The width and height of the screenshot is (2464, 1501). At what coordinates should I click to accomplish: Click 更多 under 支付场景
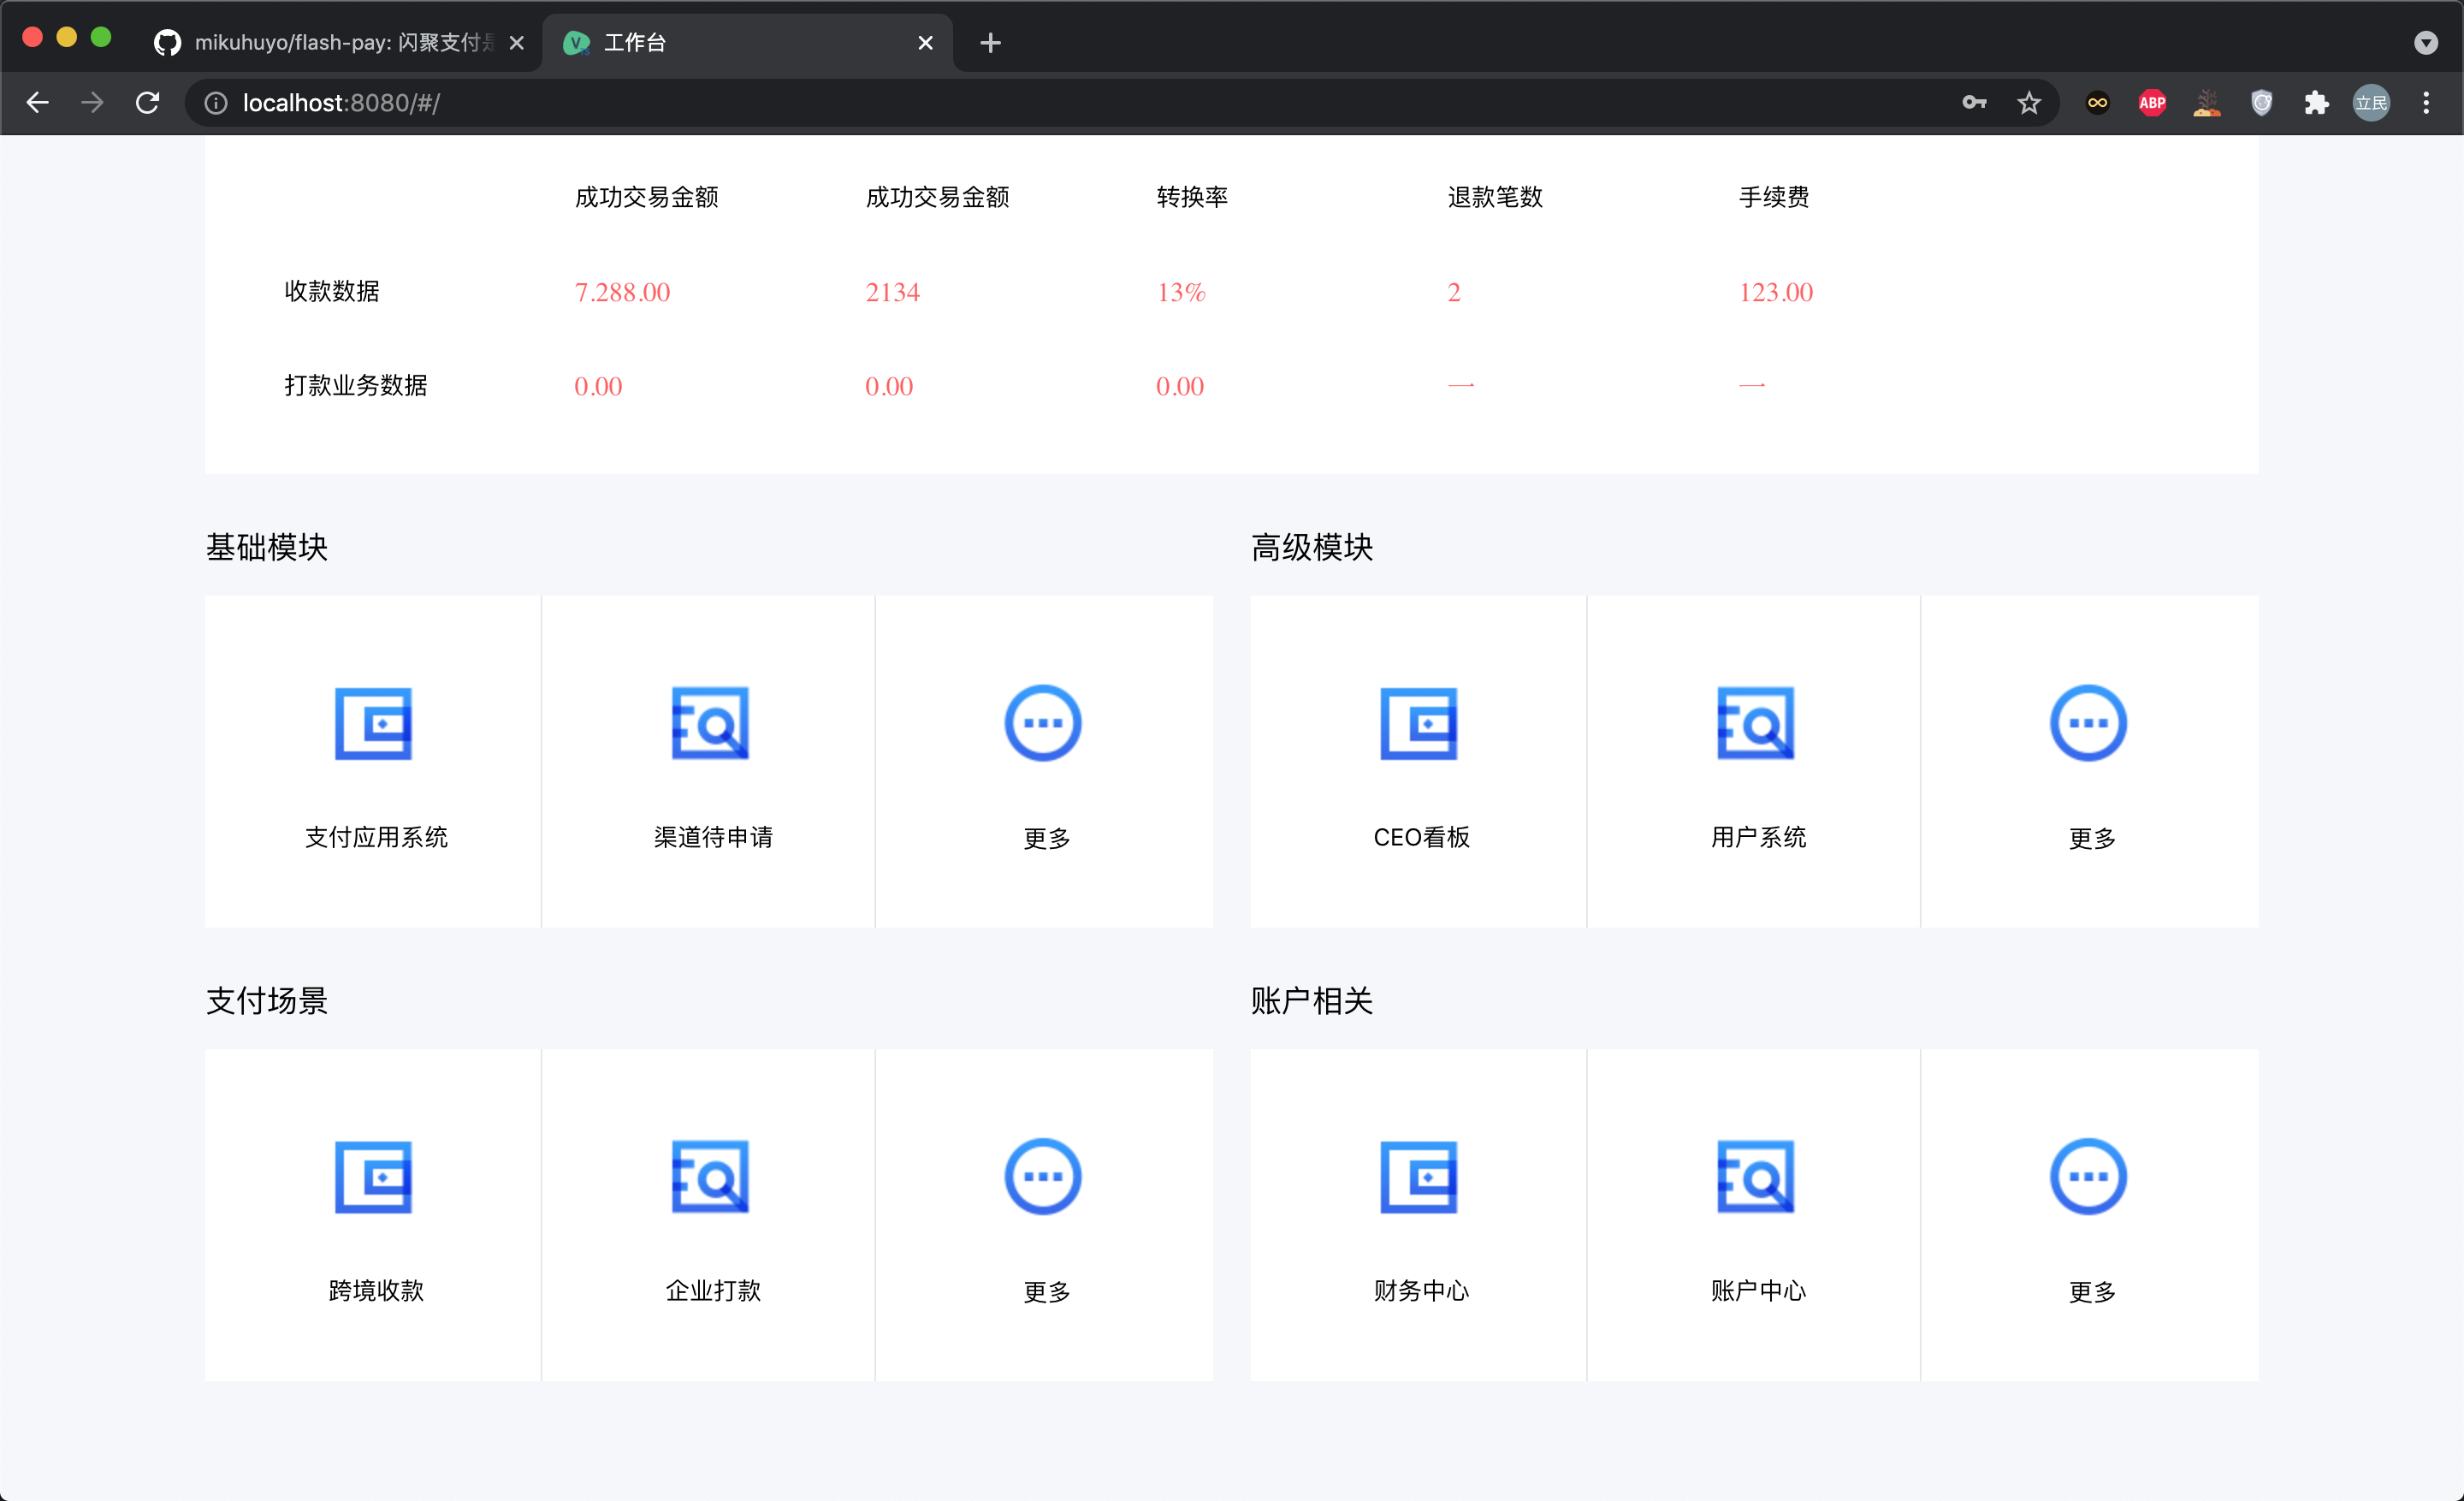(1043, 1176)
